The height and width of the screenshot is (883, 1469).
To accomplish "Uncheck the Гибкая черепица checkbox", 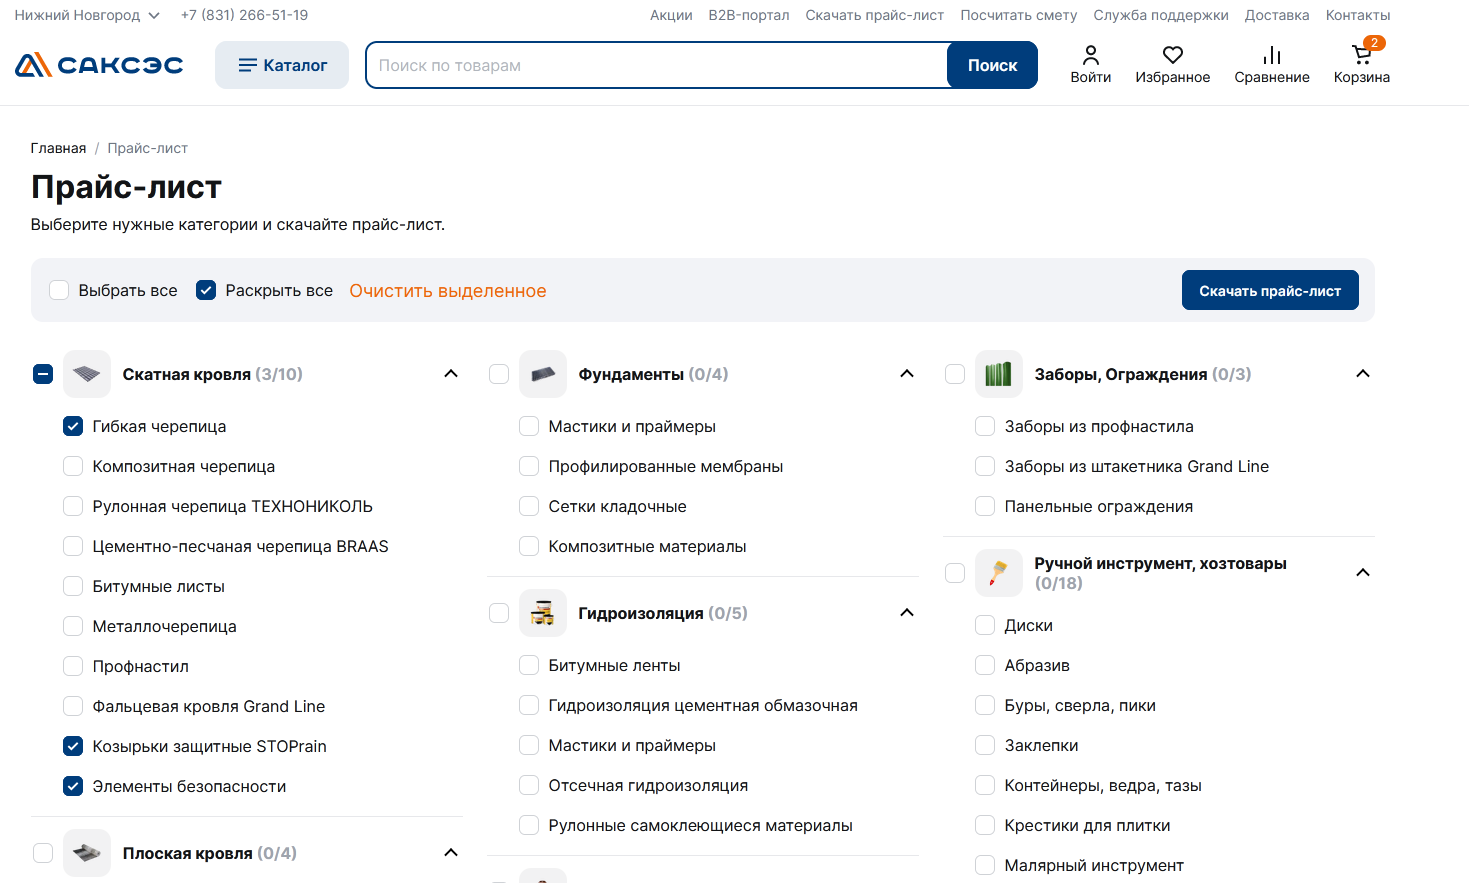I will 73,426.
